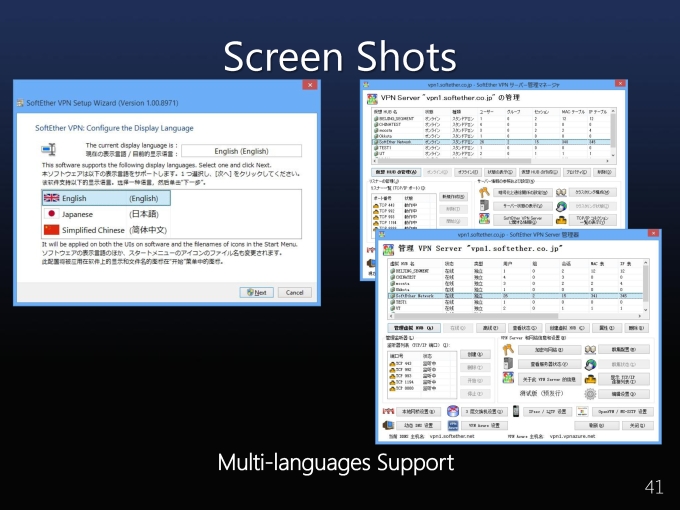This screenshot has height=510, width=680.
Task: Click the SoftEther logo beside the Japanese window heading
Action: 372,99
